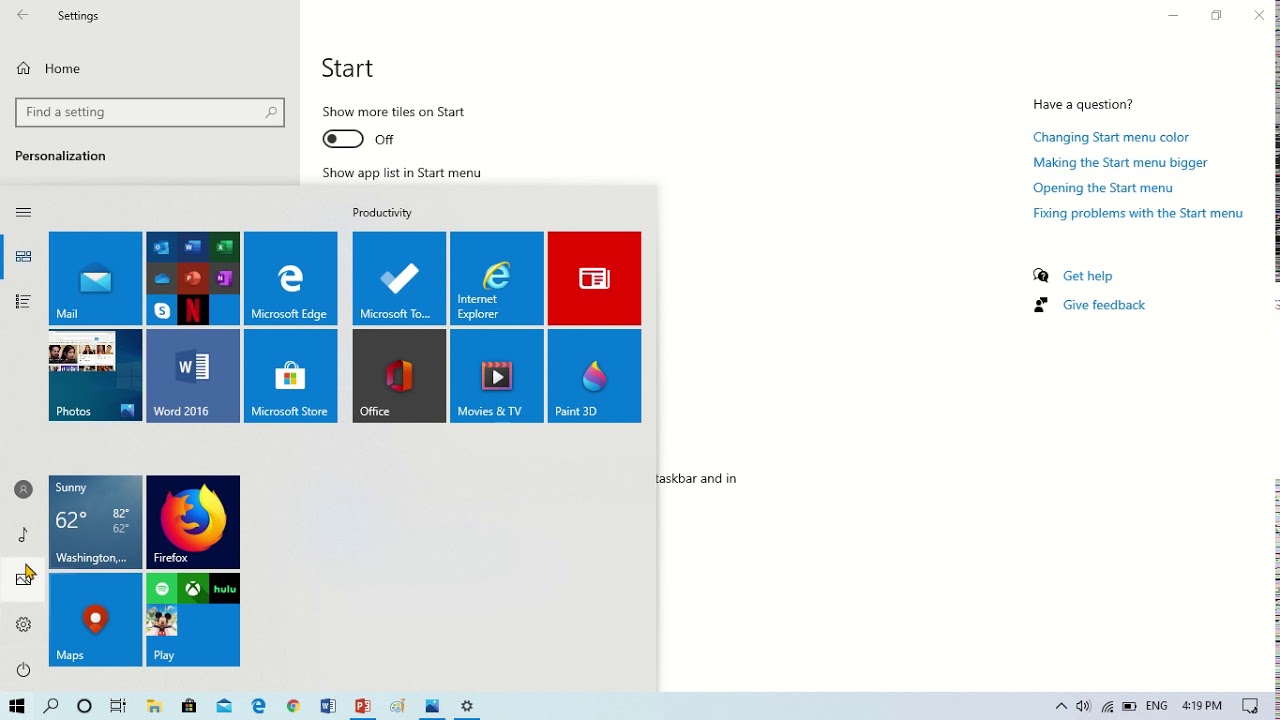Click the Power icon in Start menu
This screenshot has height=720, width=1280.
(23, 670)
